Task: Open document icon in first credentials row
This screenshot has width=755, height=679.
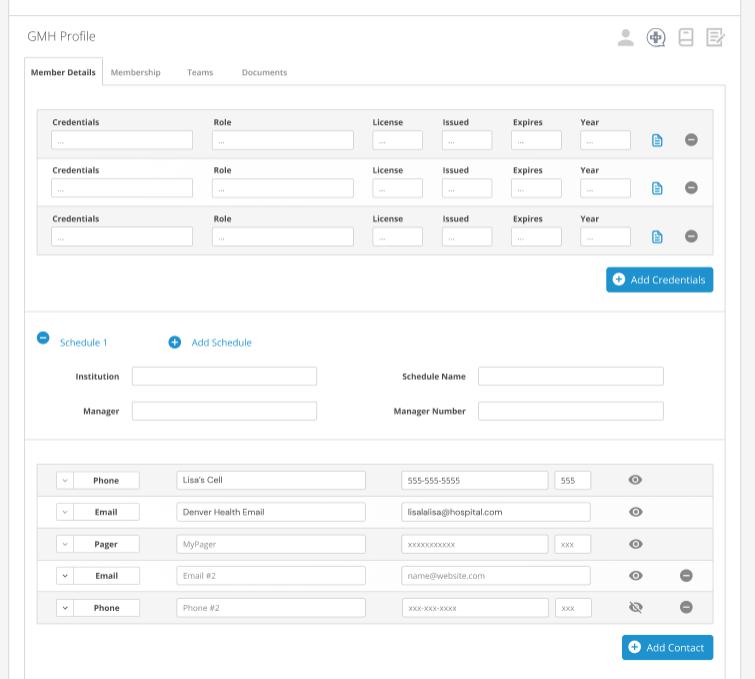Action: pyautogui.click(x=657, y=140)
